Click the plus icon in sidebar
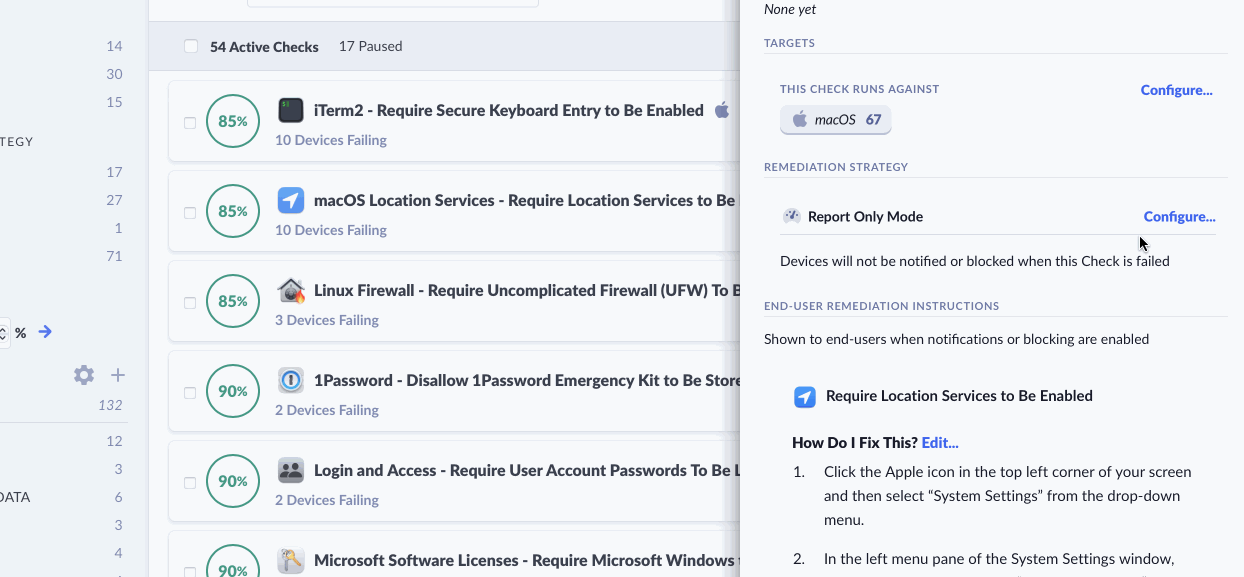Screen dimensions: 1244x577 118,375
